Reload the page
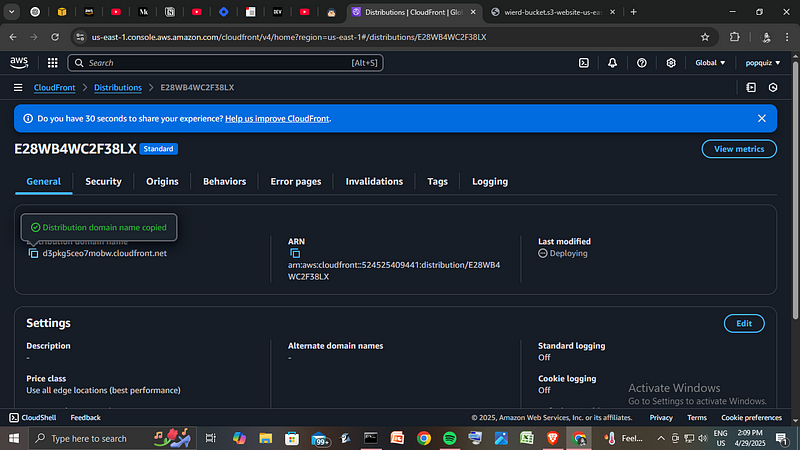This screenshot has height=450, width=800. (55, 37)
